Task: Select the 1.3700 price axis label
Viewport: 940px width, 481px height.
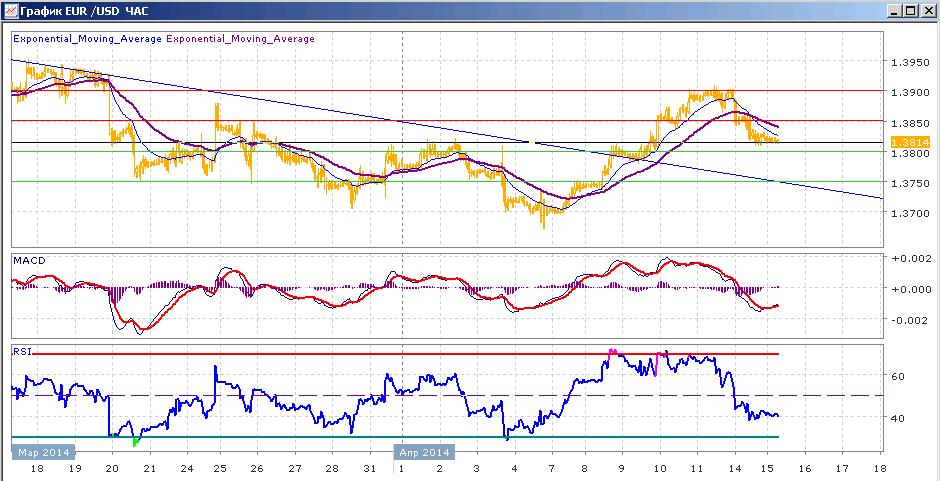Action: coord(910,214)
